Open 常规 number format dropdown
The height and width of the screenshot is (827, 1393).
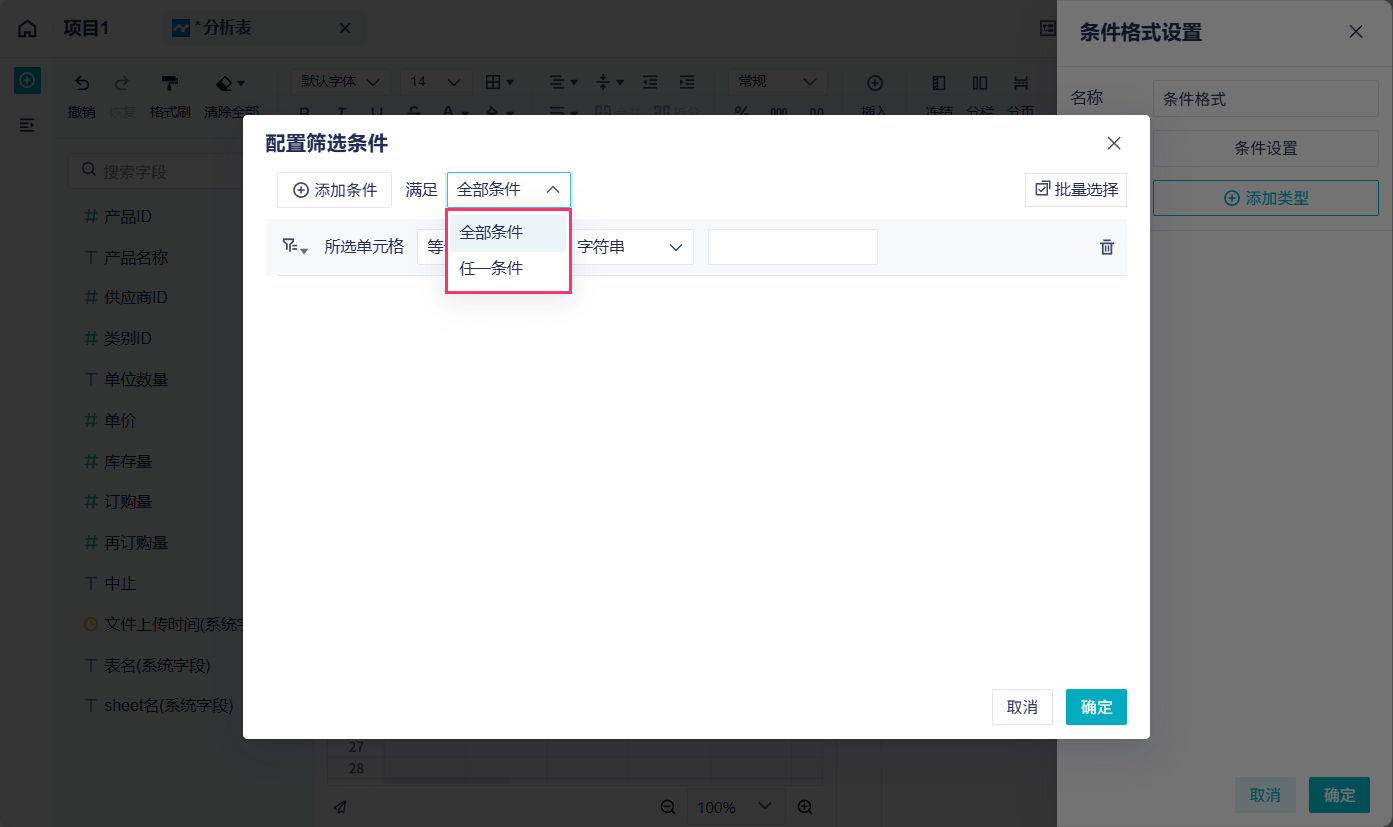(776, 81)
